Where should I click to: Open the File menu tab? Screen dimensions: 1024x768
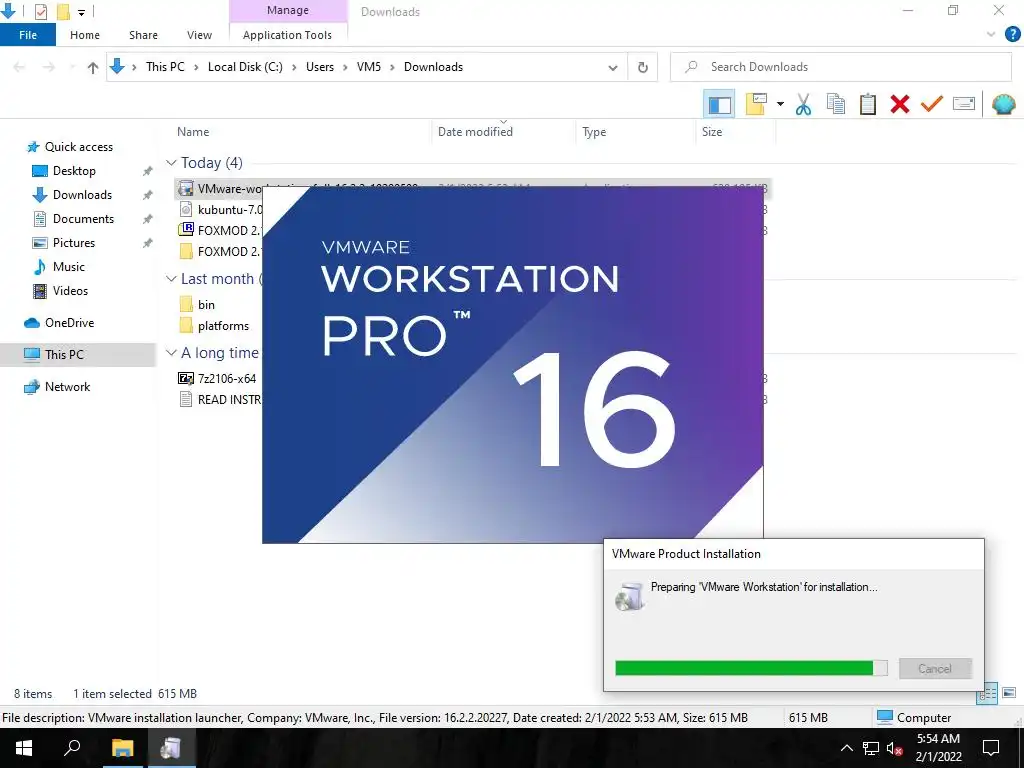tap(27, 35)
